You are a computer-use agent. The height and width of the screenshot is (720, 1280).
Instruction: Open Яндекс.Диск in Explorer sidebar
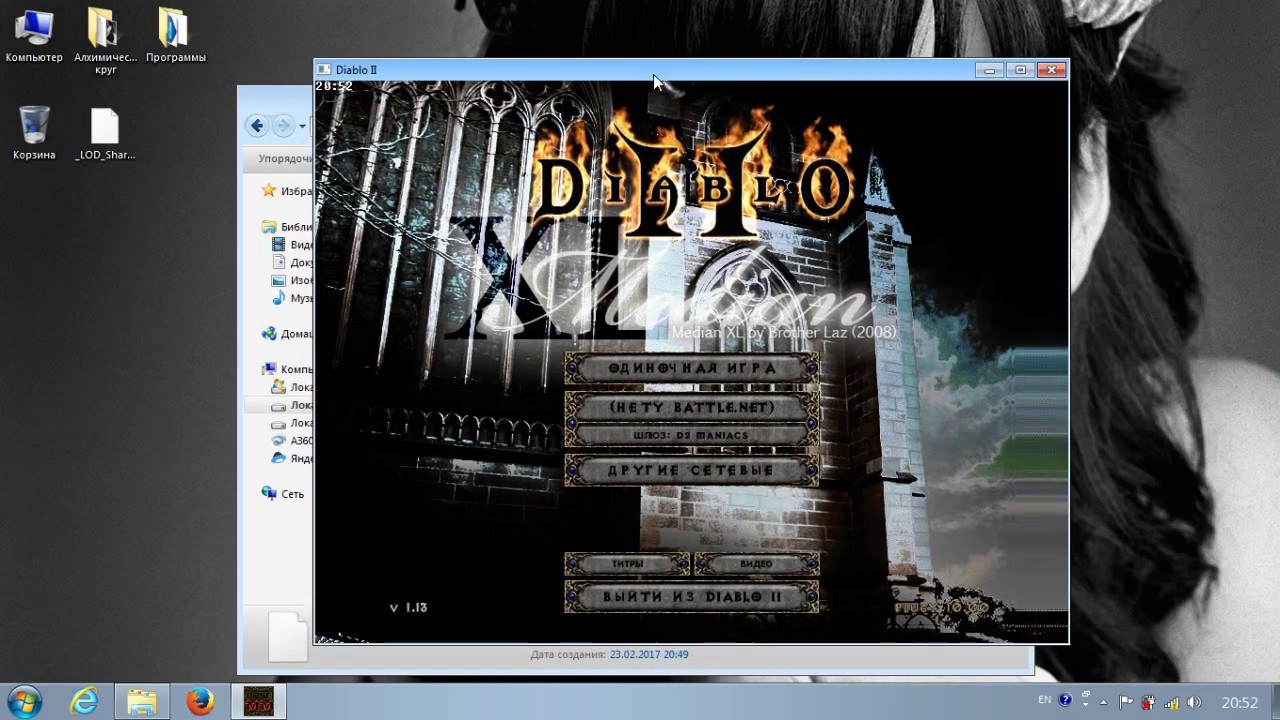tap(293, 459)
